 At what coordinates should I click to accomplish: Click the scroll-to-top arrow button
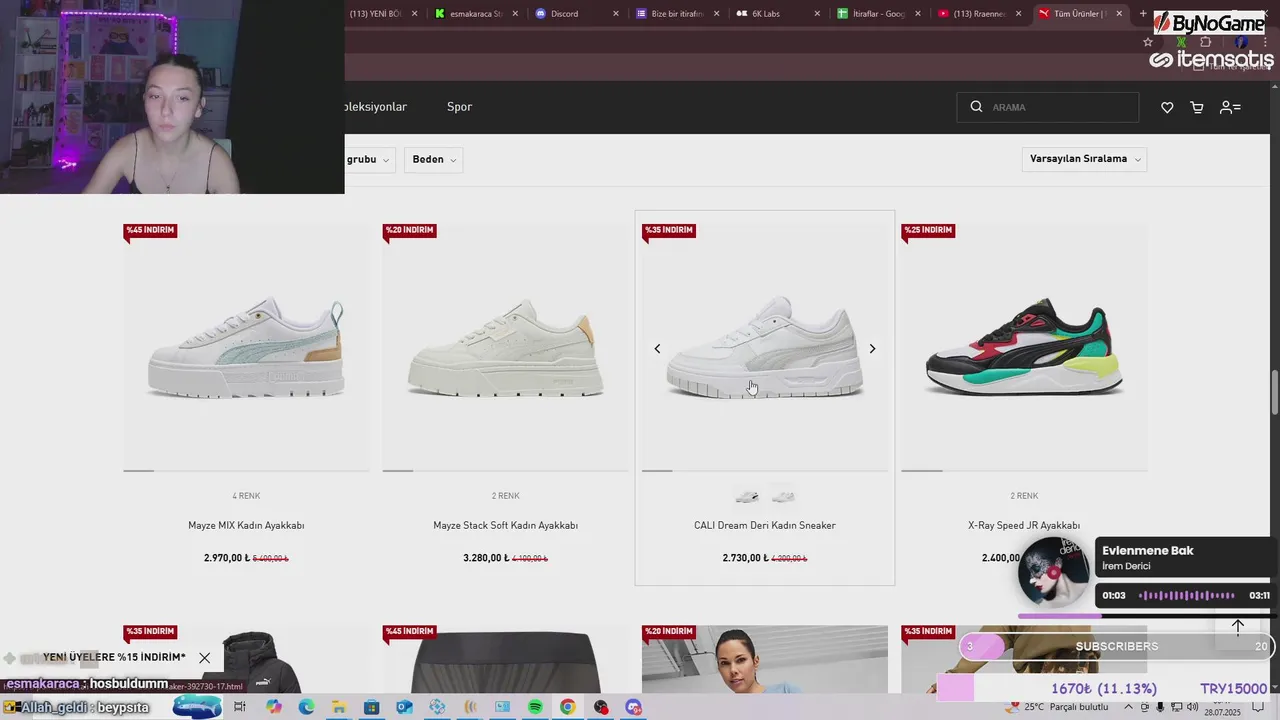1238,627
